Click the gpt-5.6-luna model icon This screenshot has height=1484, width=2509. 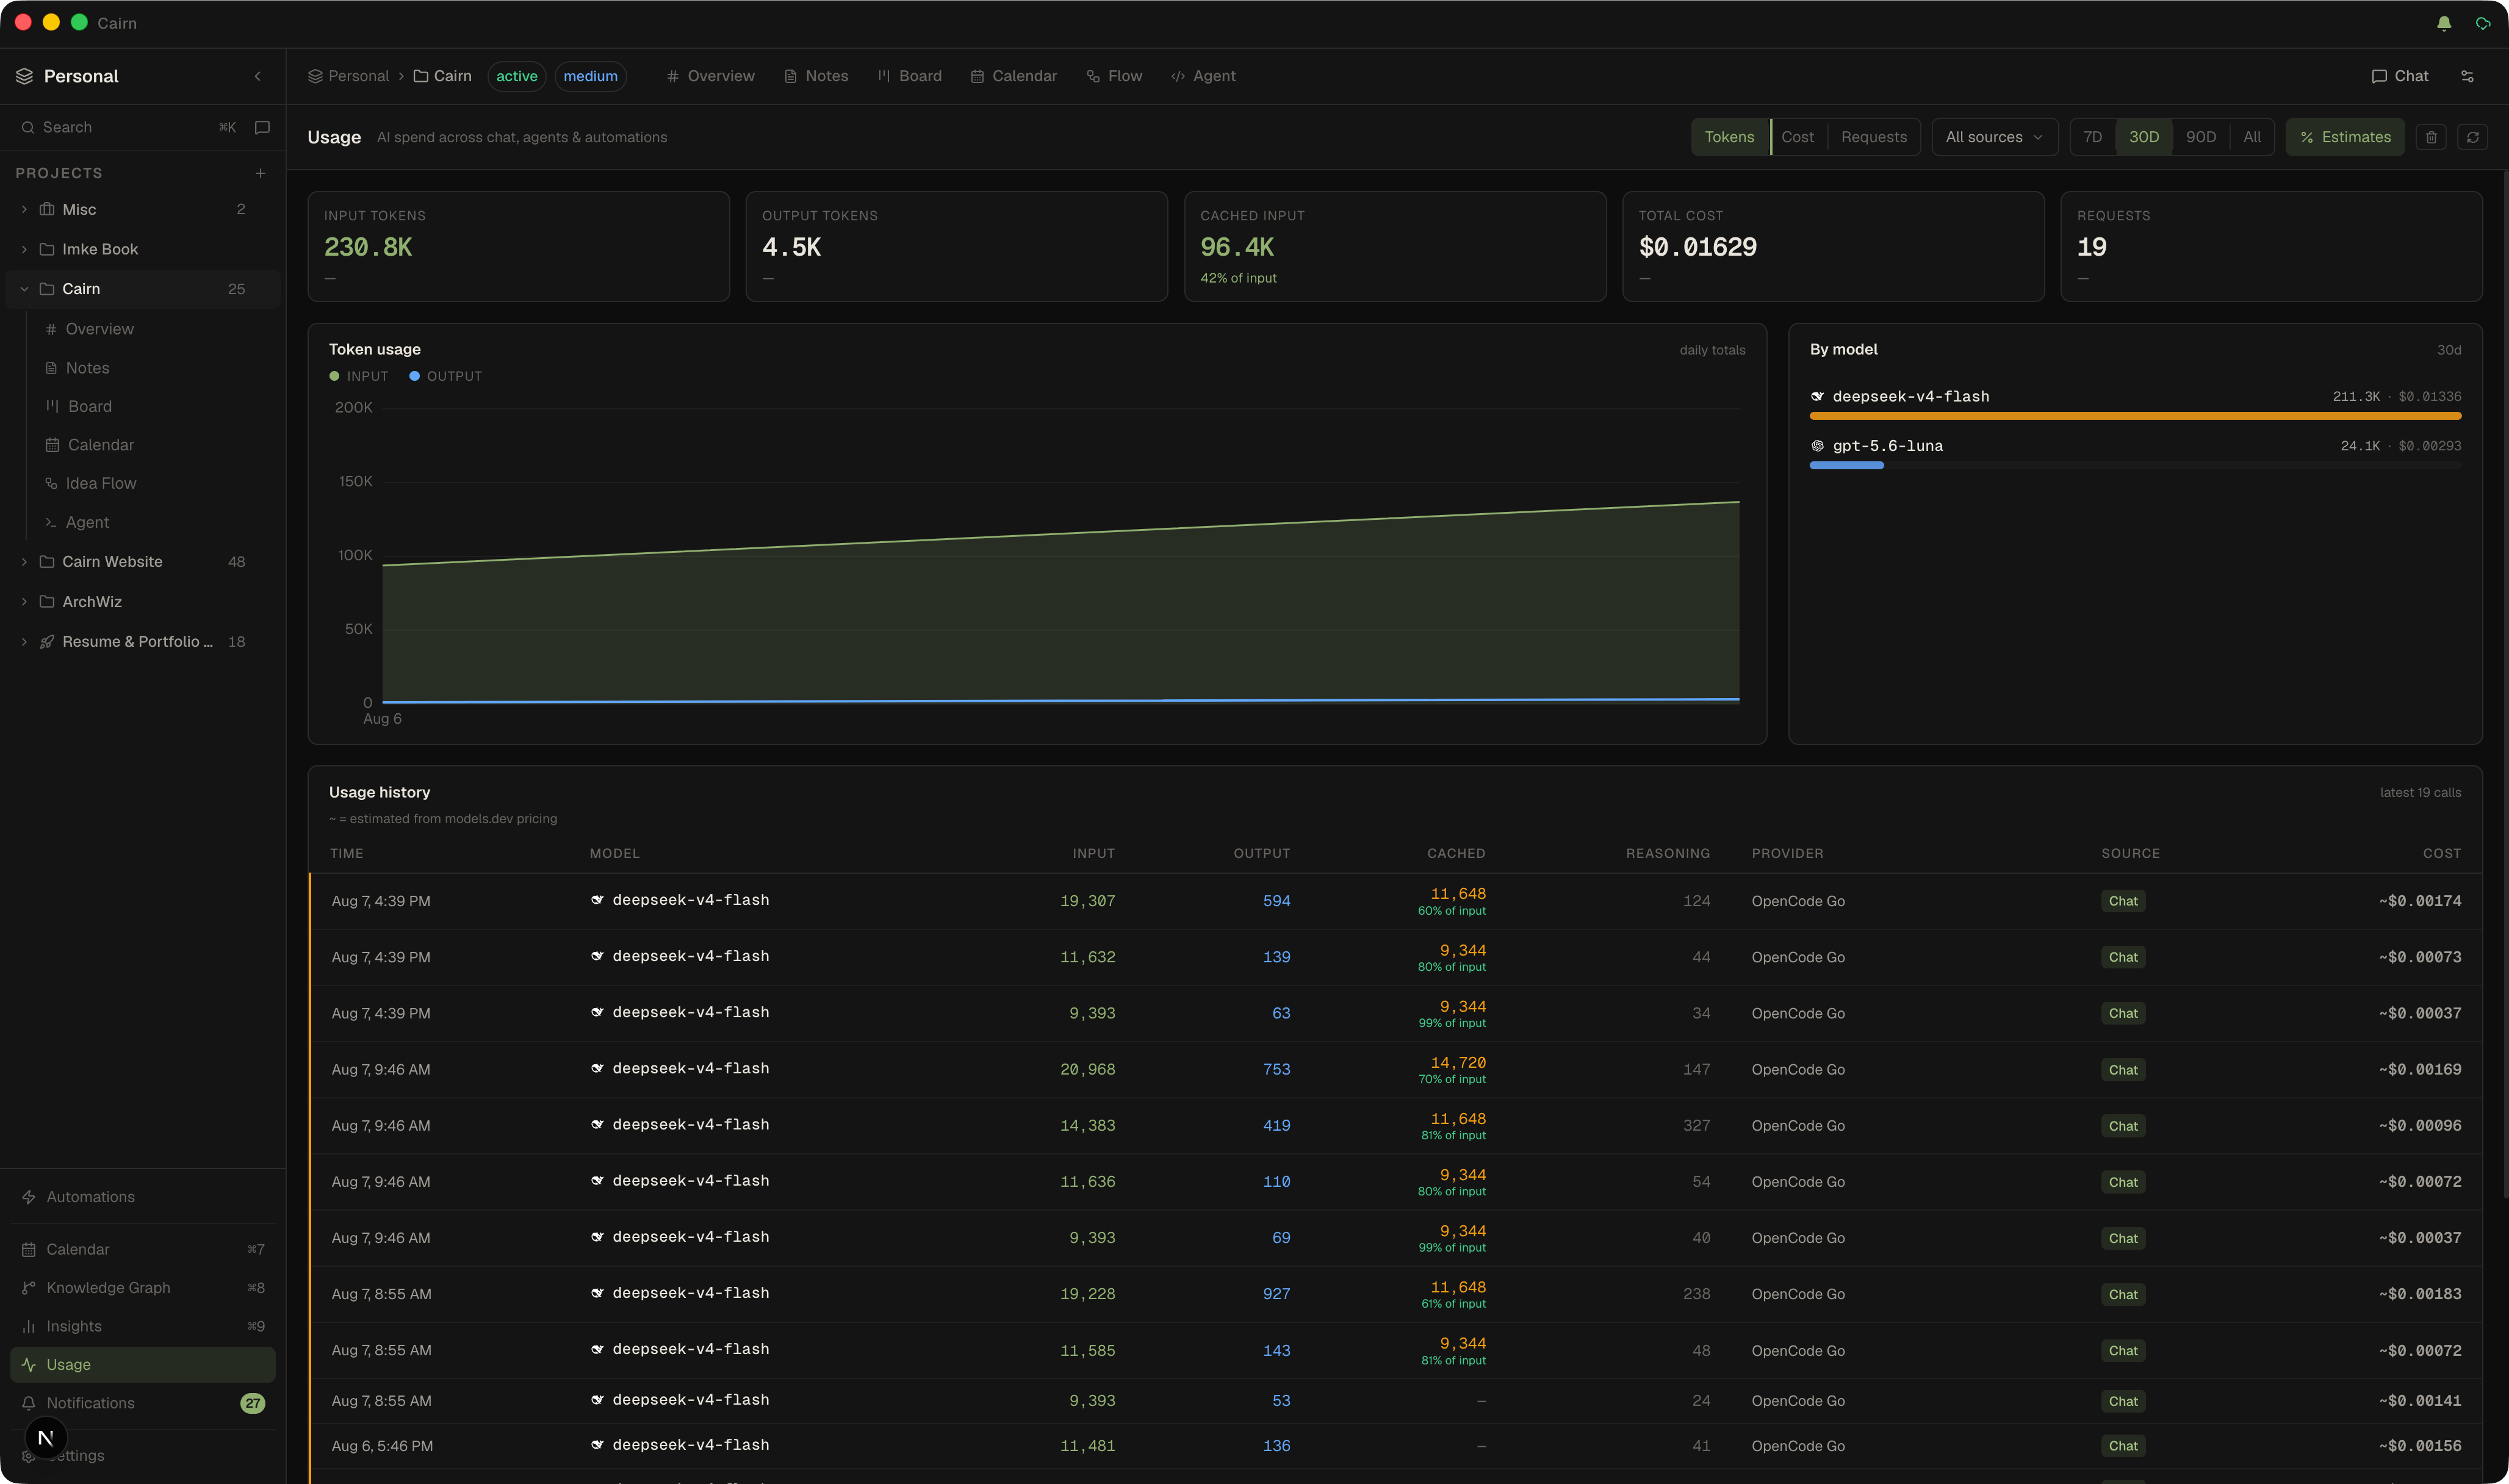tap(1817, 446)
